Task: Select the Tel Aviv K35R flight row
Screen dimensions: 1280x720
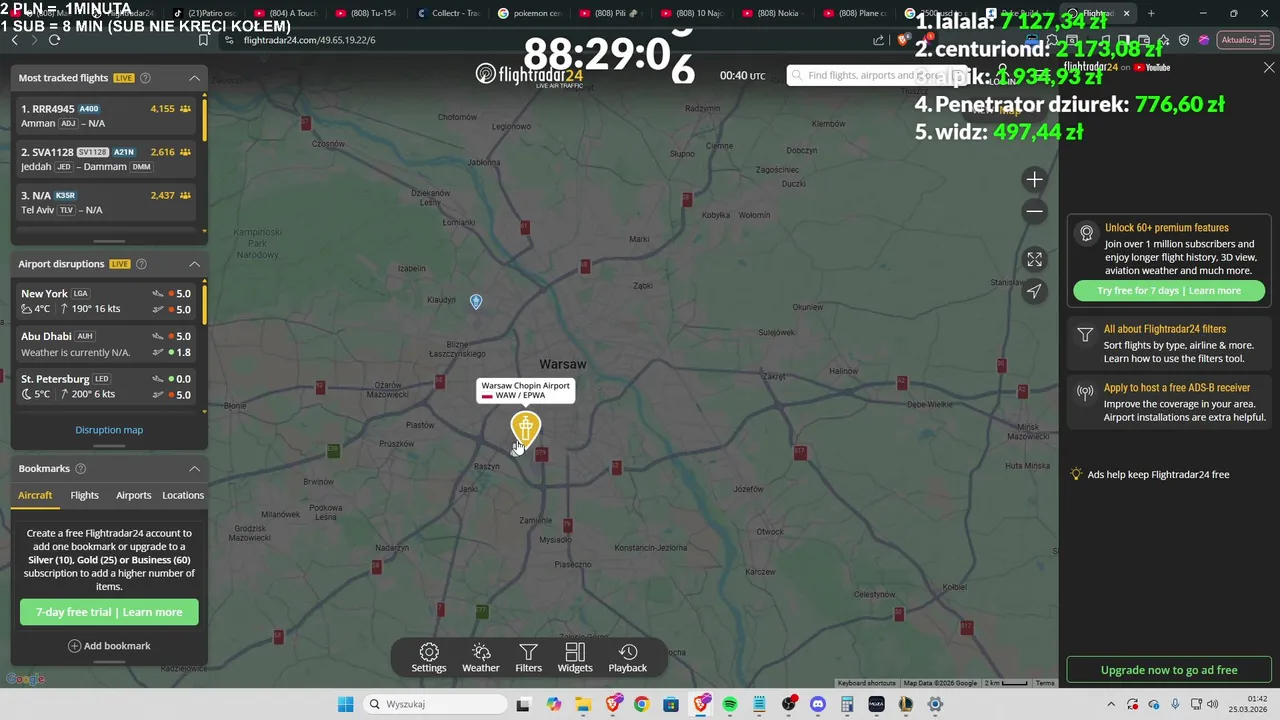Action: click(x=106, y=202)
